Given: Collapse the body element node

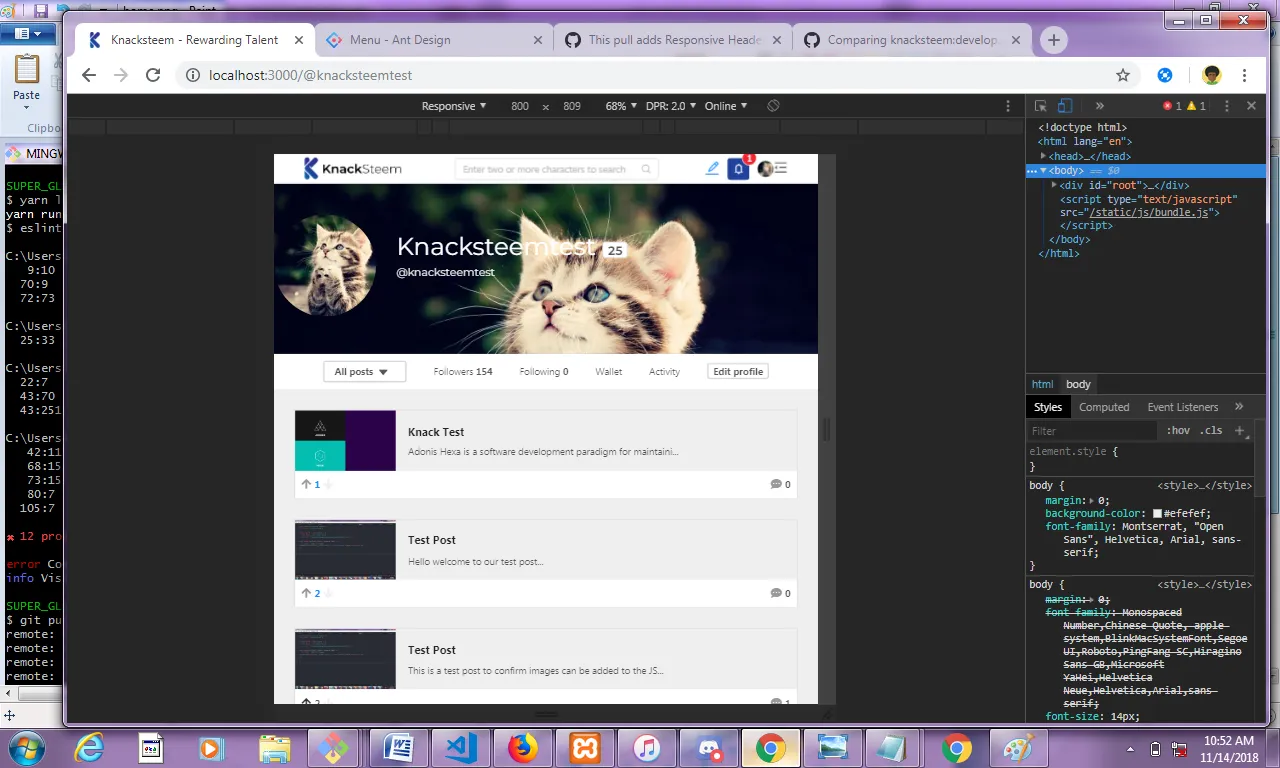Looking at the screenshot, I should [1043, 170].
